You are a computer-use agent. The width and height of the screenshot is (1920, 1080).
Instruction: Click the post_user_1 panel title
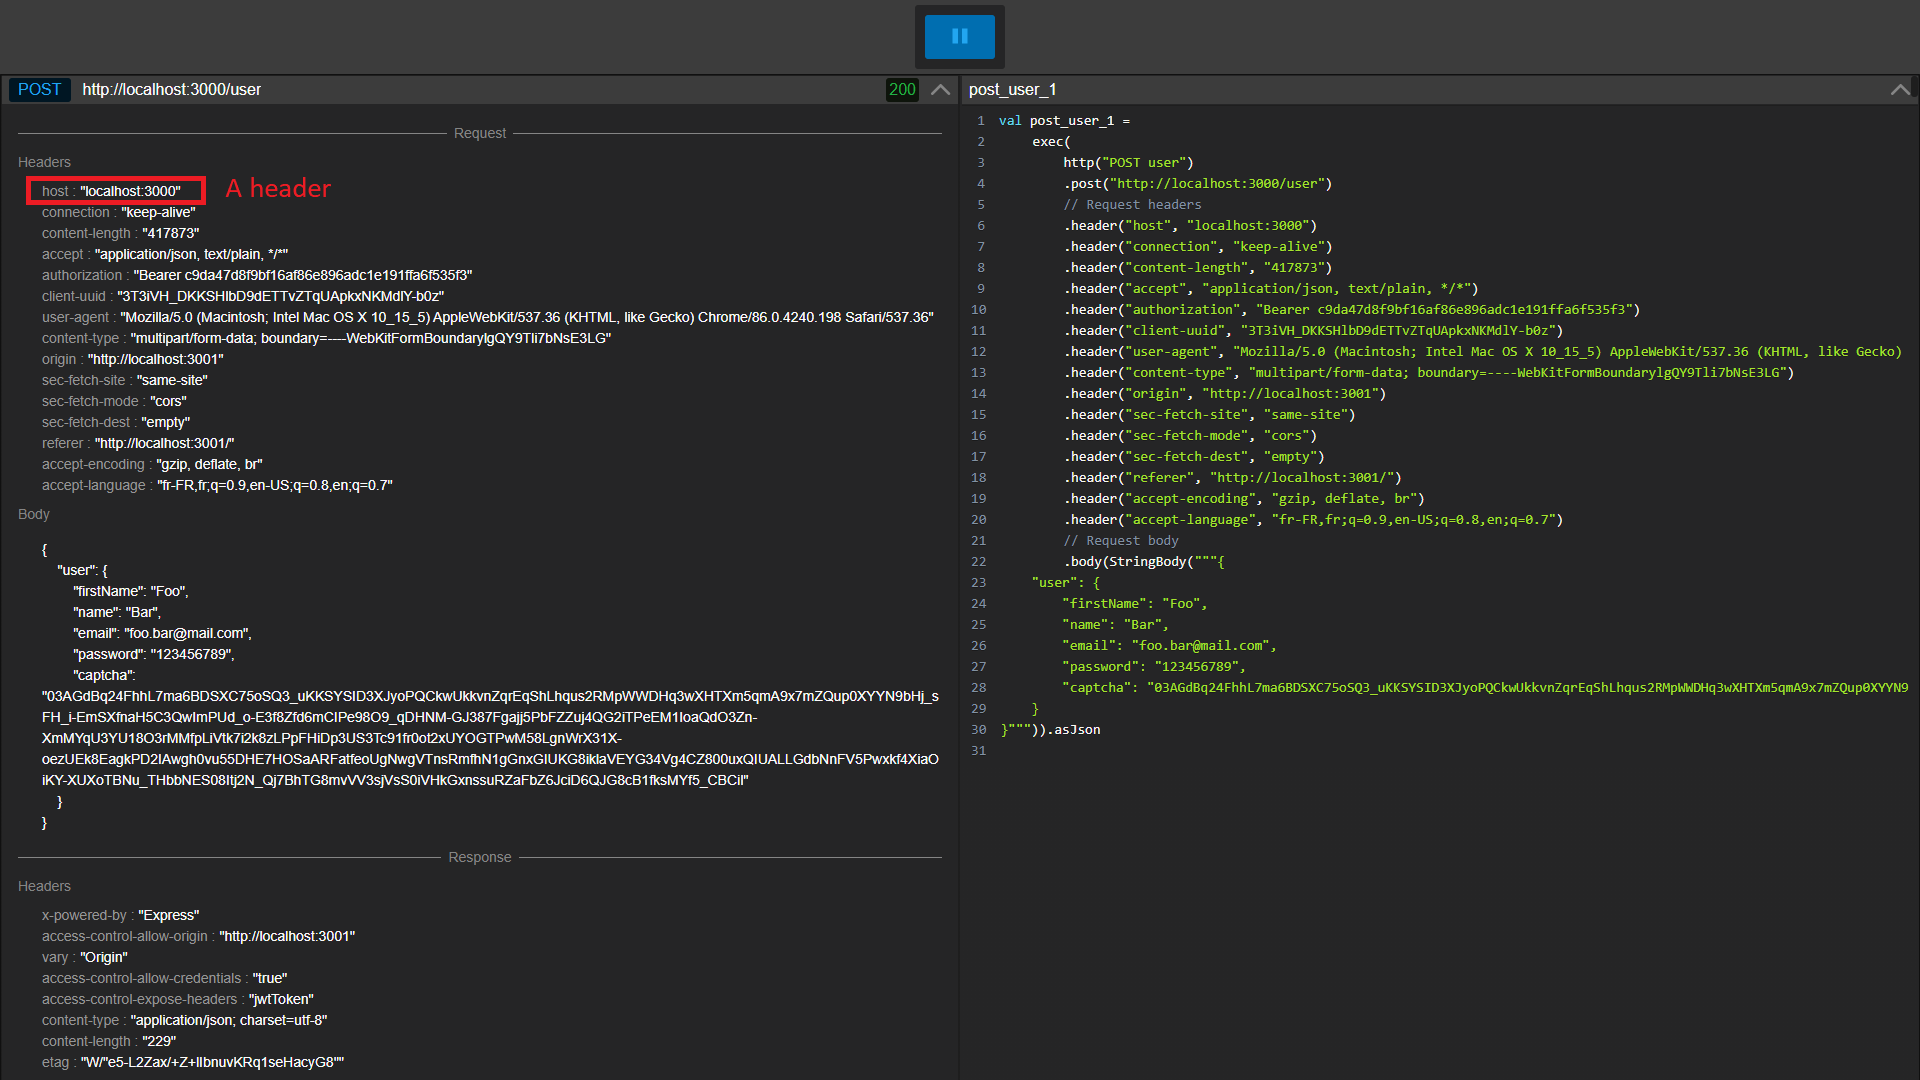pos(1012,90)
